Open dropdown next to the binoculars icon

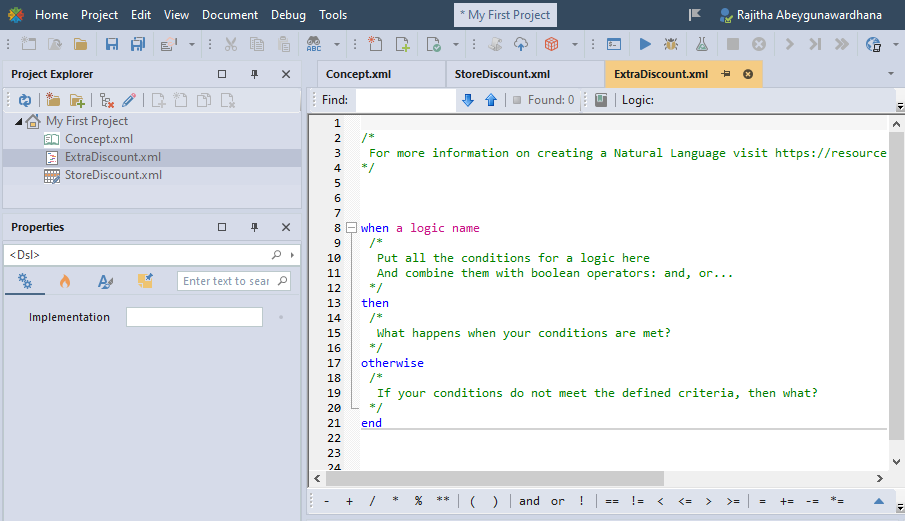pos(336,44)
